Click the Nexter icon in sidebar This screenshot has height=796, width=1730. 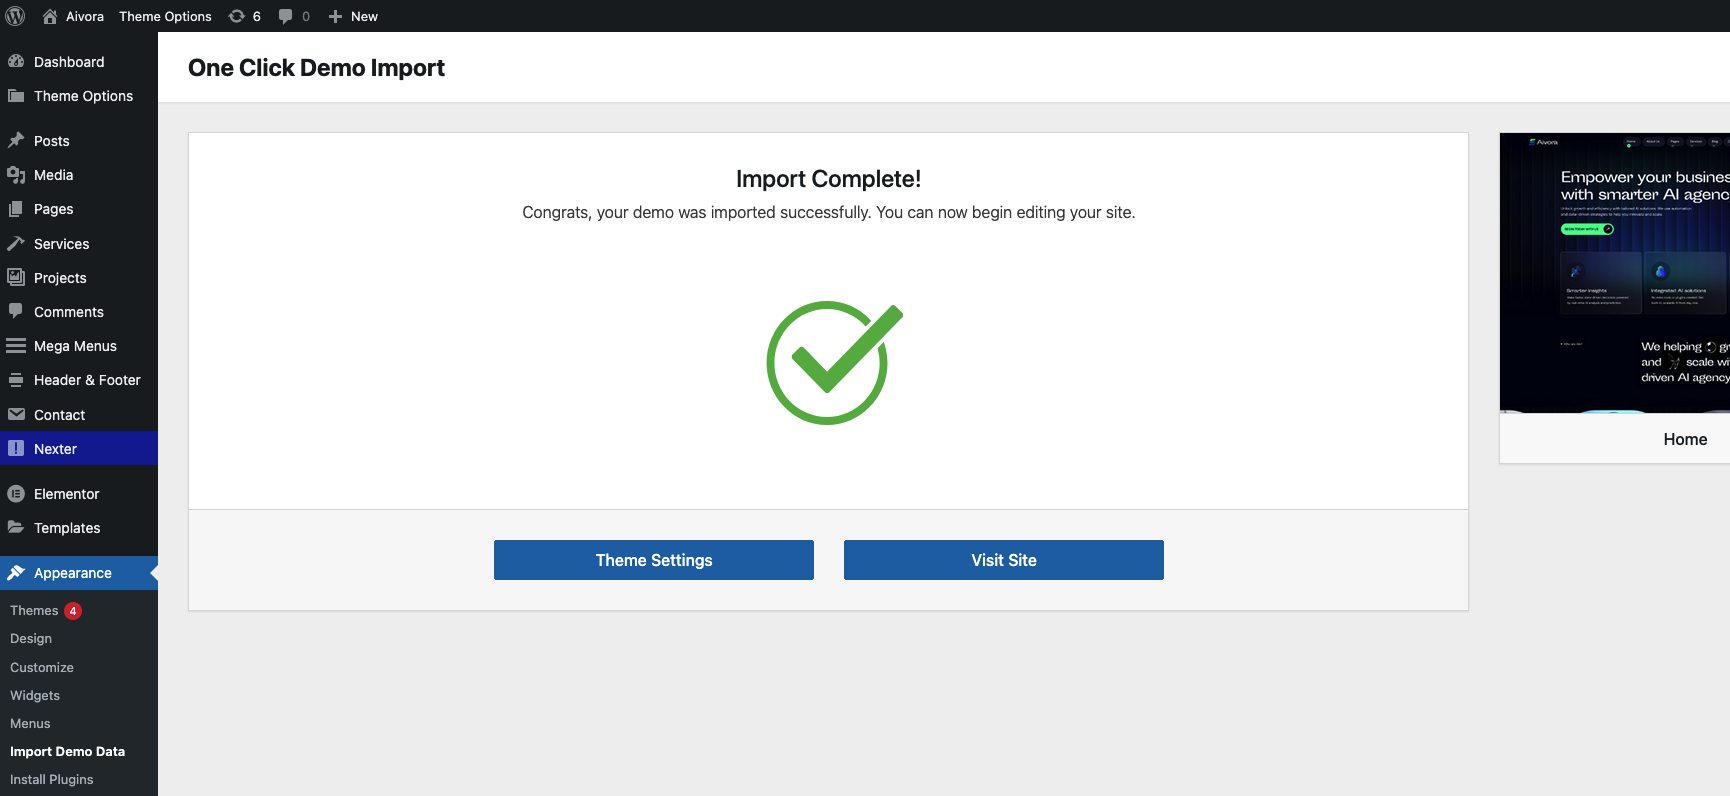[16, 449]
